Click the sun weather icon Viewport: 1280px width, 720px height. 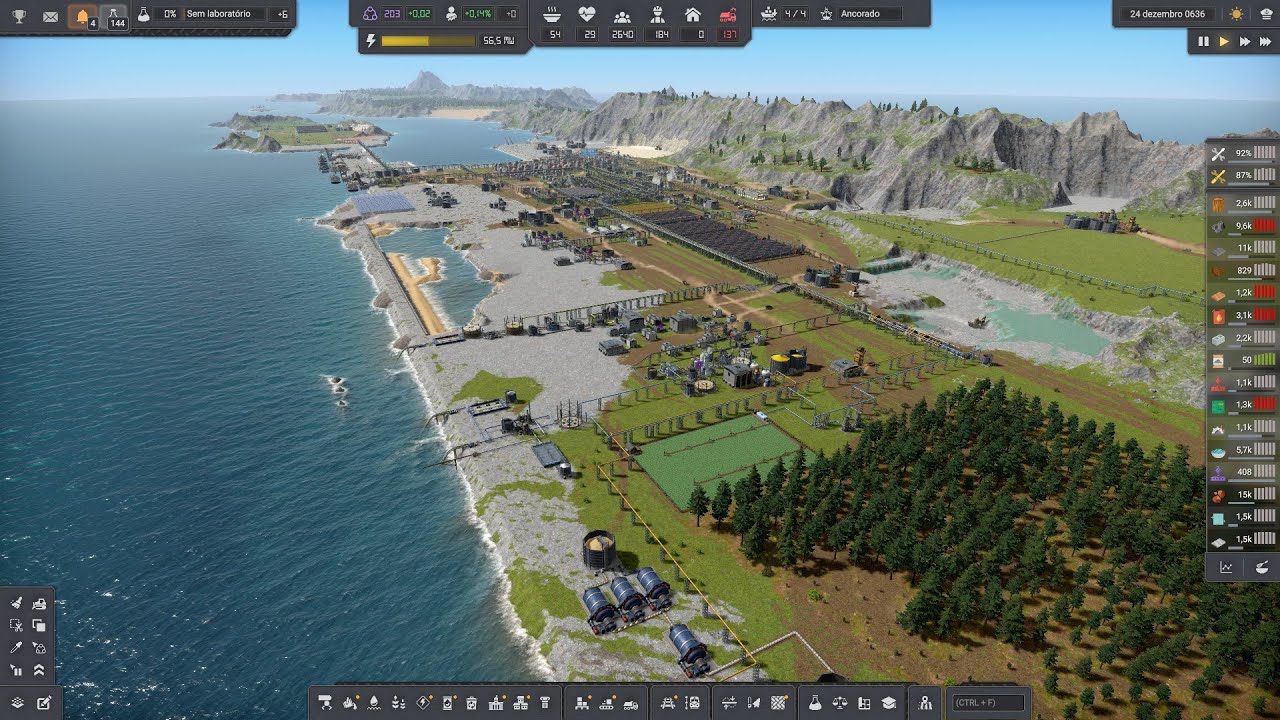(1236, 14)
